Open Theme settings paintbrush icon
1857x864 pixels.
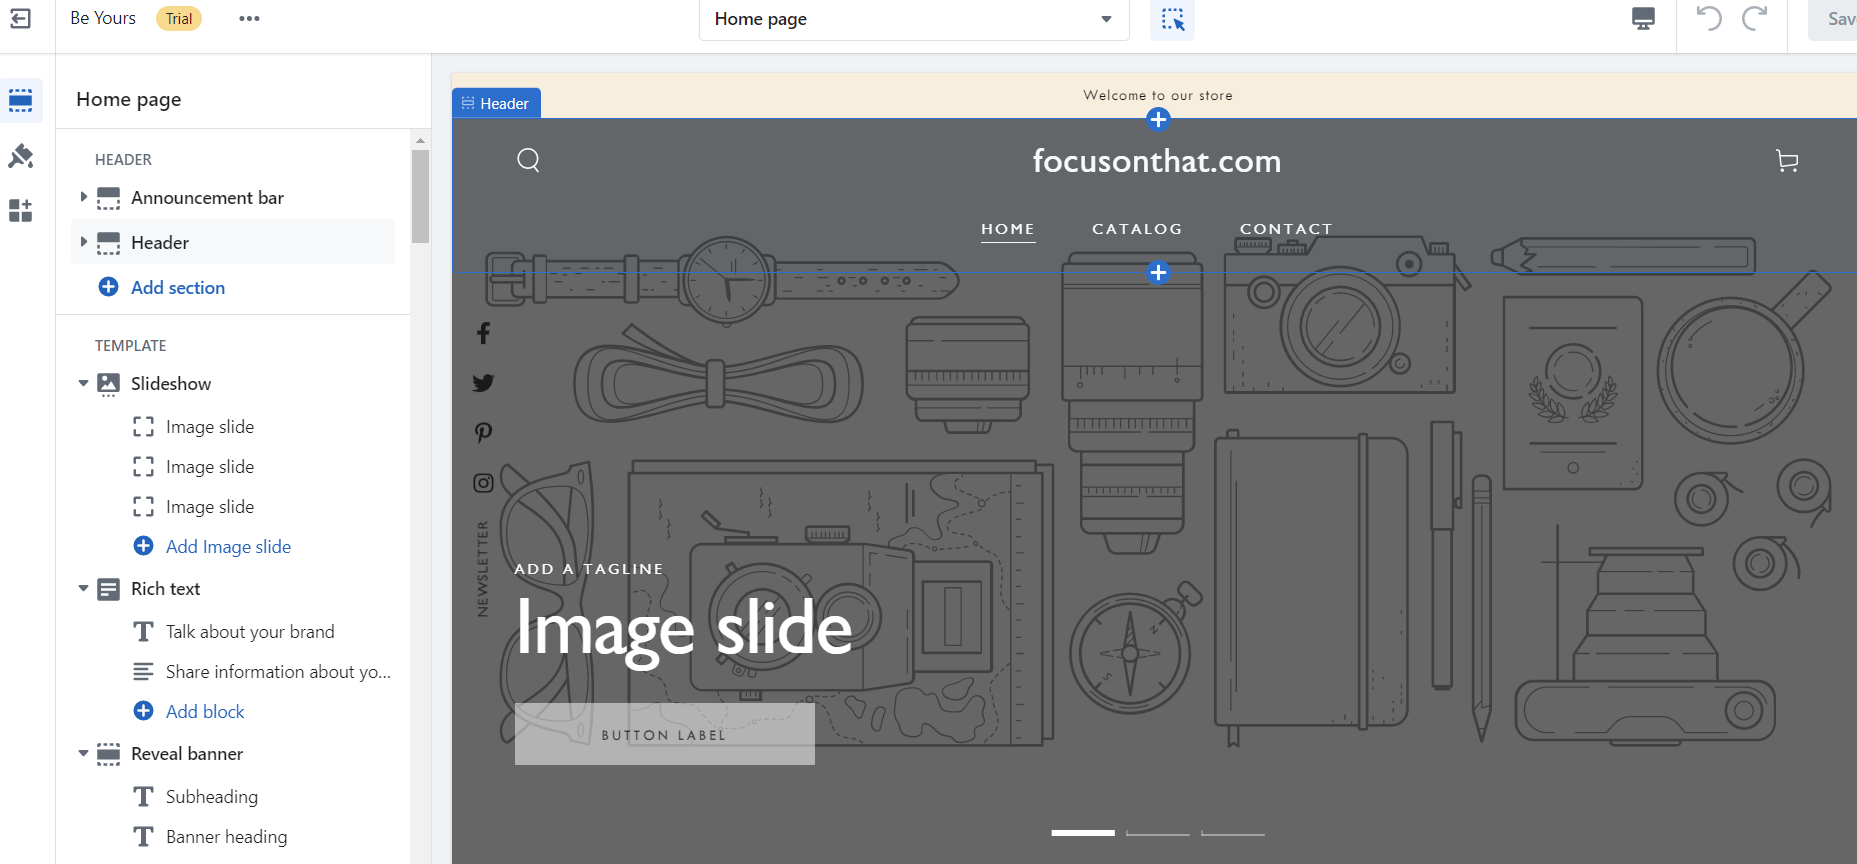21,155
